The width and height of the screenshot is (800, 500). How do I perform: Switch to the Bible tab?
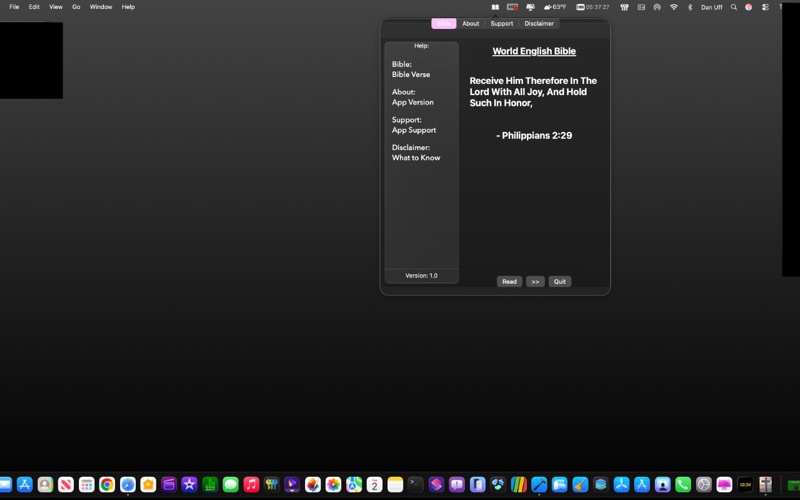pos(443,23)
